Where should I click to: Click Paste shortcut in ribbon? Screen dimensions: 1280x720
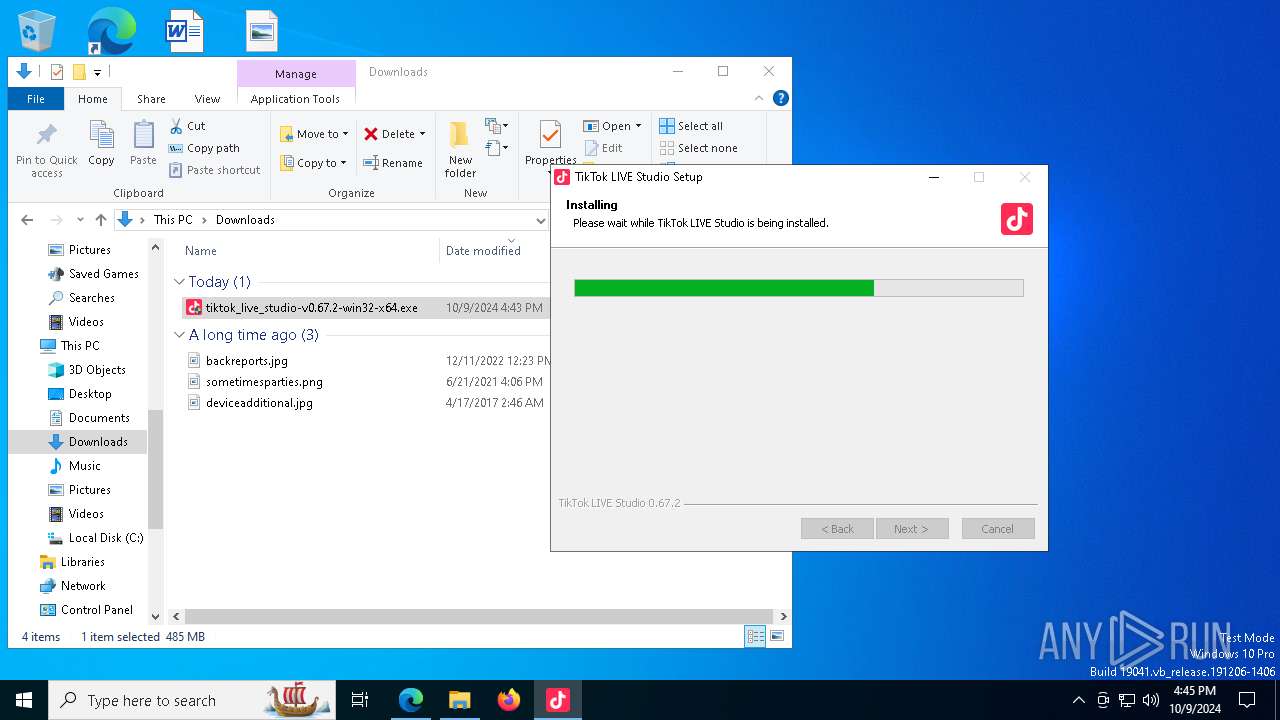click(214, 170)
